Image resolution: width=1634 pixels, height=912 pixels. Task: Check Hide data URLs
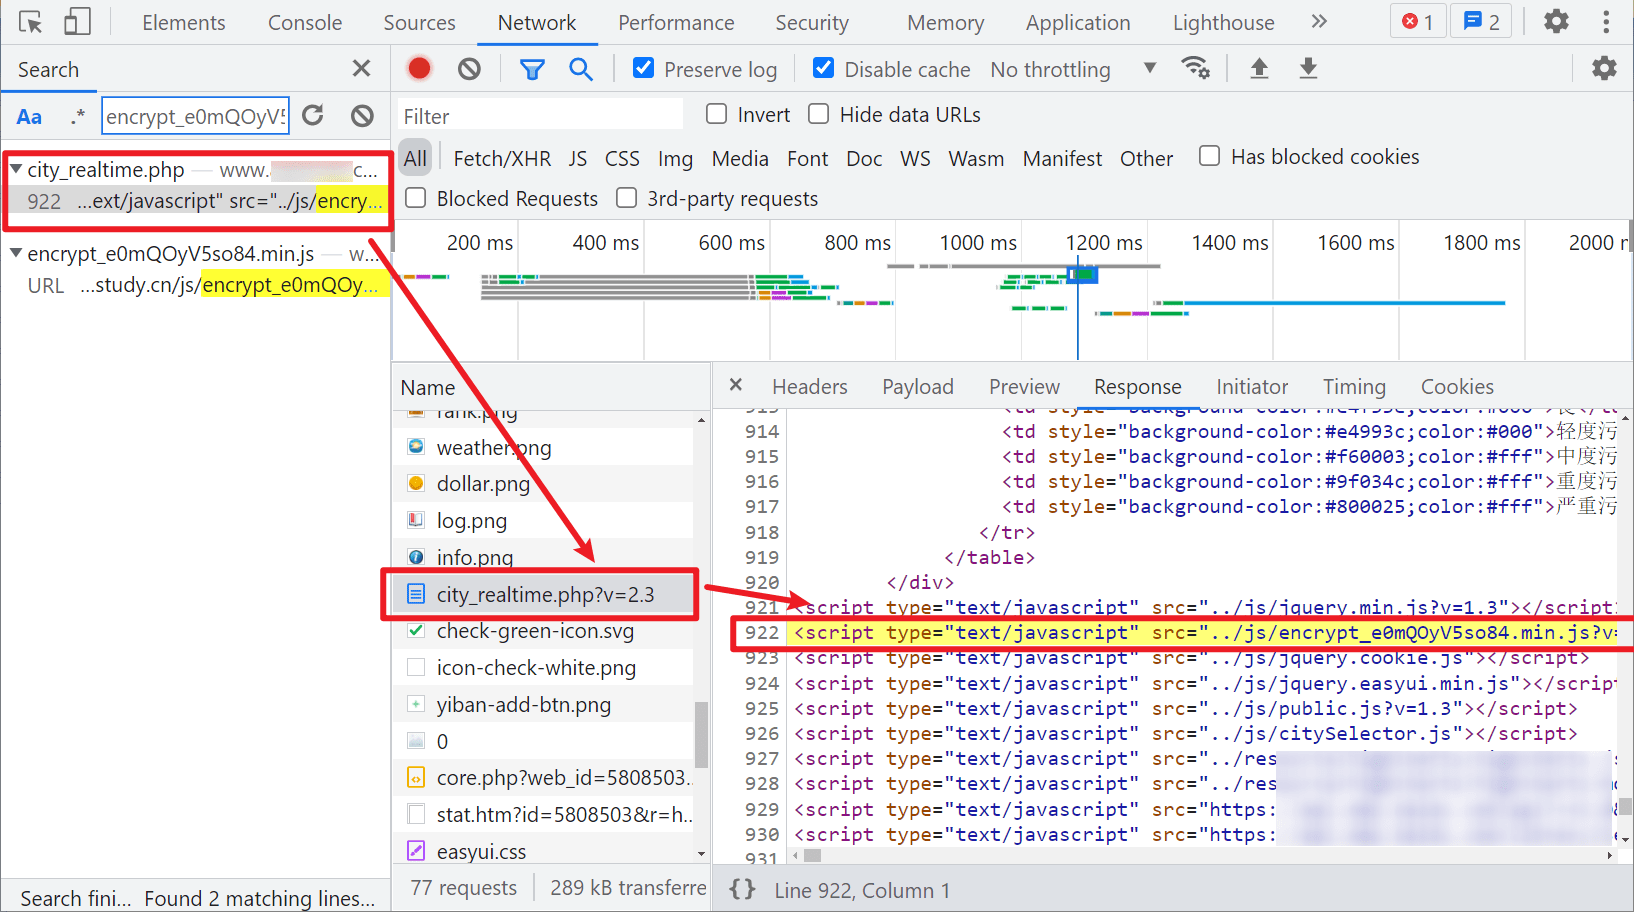point(818,114)
